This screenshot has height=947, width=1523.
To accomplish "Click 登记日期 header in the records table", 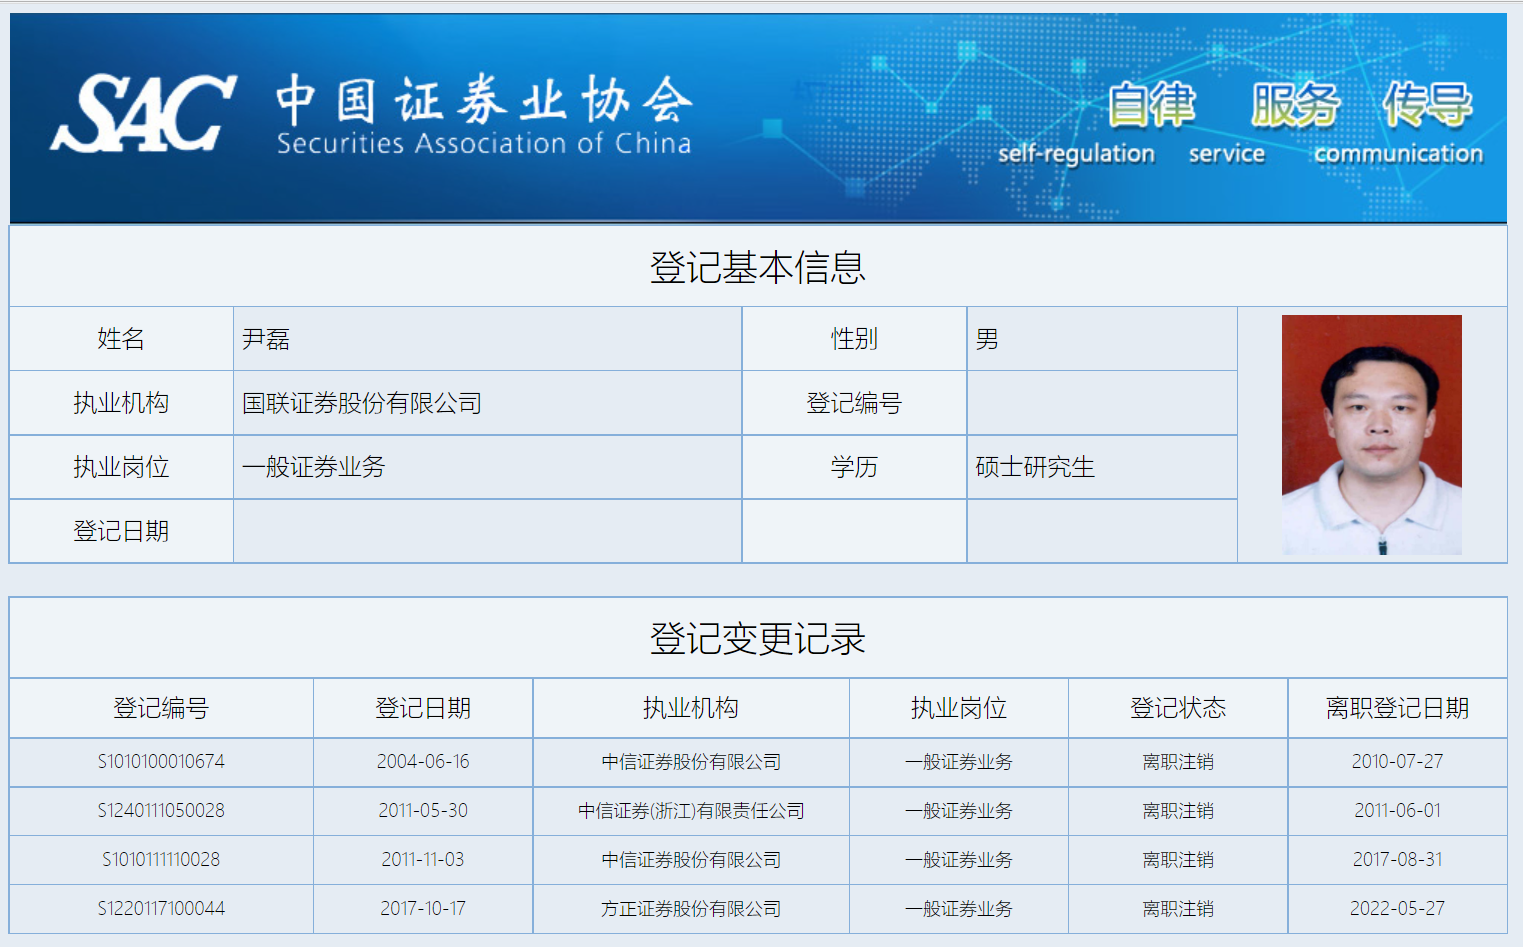I will tap(423, 708).
